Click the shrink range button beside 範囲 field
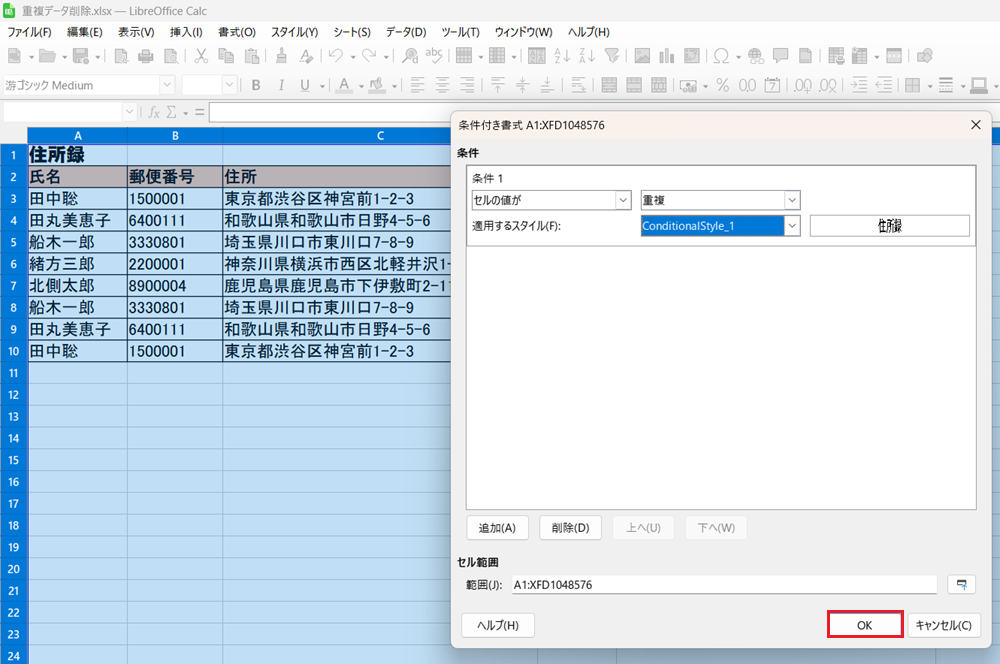The width and height of the screenshot is (1000, 664). click(x=962, y=584)
